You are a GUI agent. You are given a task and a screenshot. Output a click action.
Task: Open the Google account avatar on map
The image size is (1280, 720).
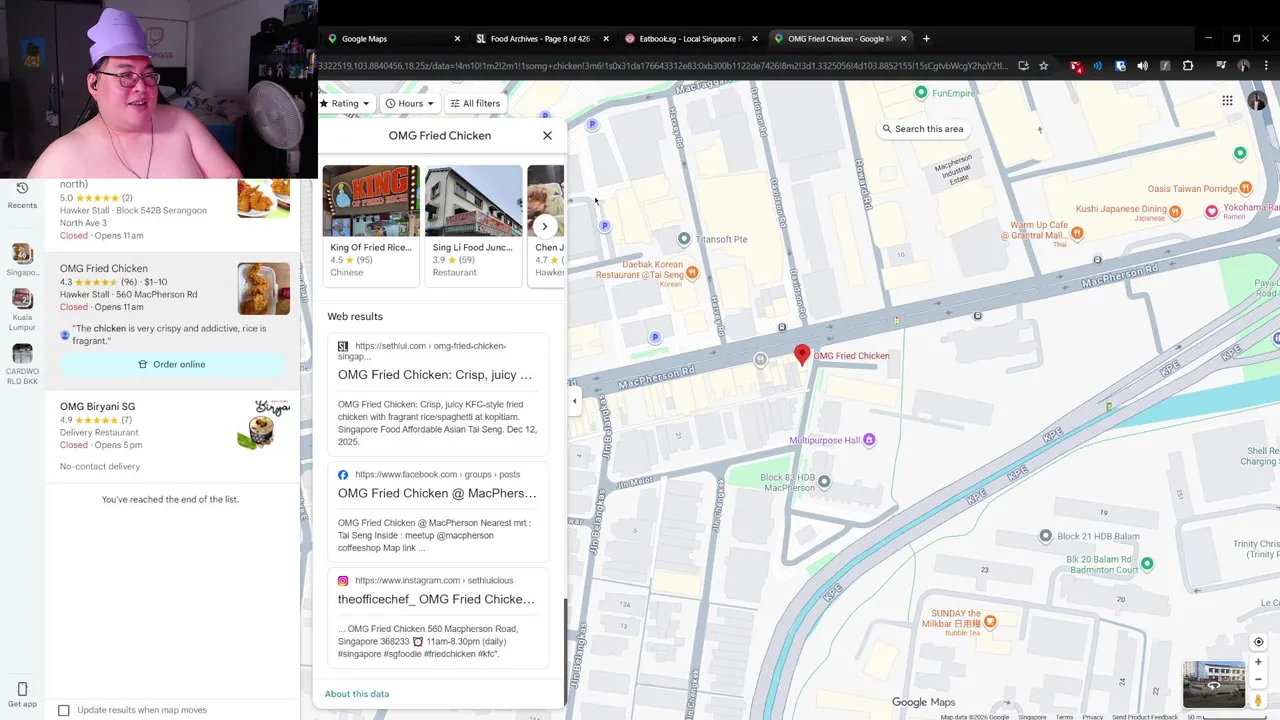(1257, 101)
